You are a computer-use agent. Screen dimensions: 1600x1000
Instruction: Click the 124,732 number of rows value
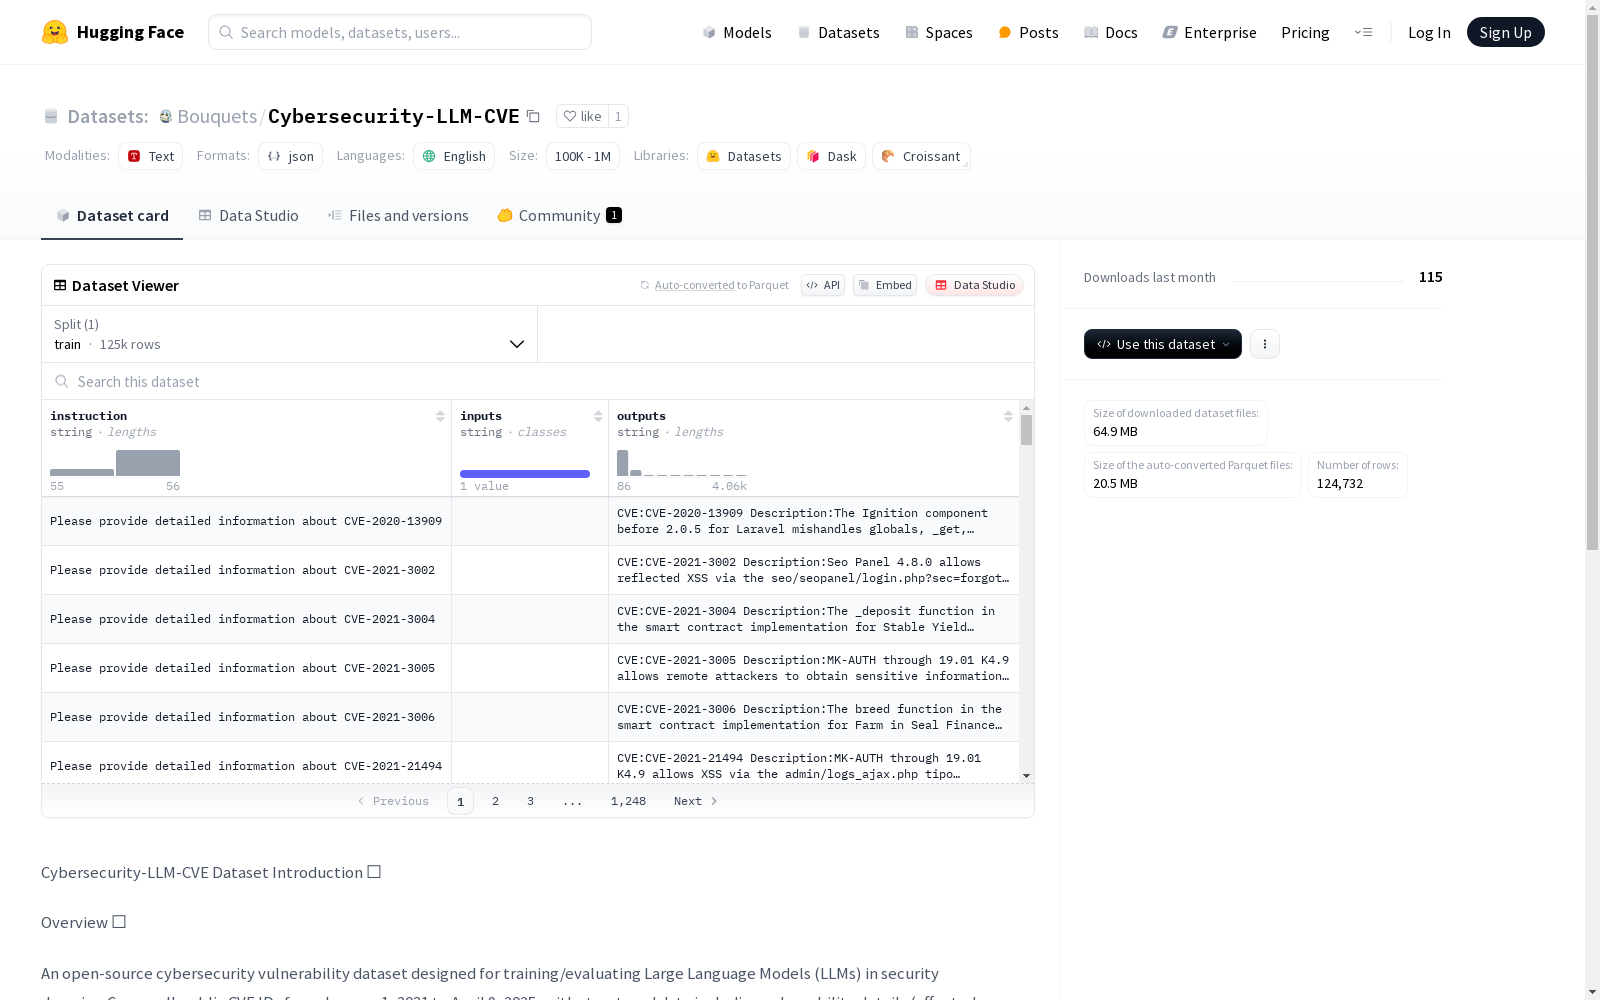[1340, 483]
